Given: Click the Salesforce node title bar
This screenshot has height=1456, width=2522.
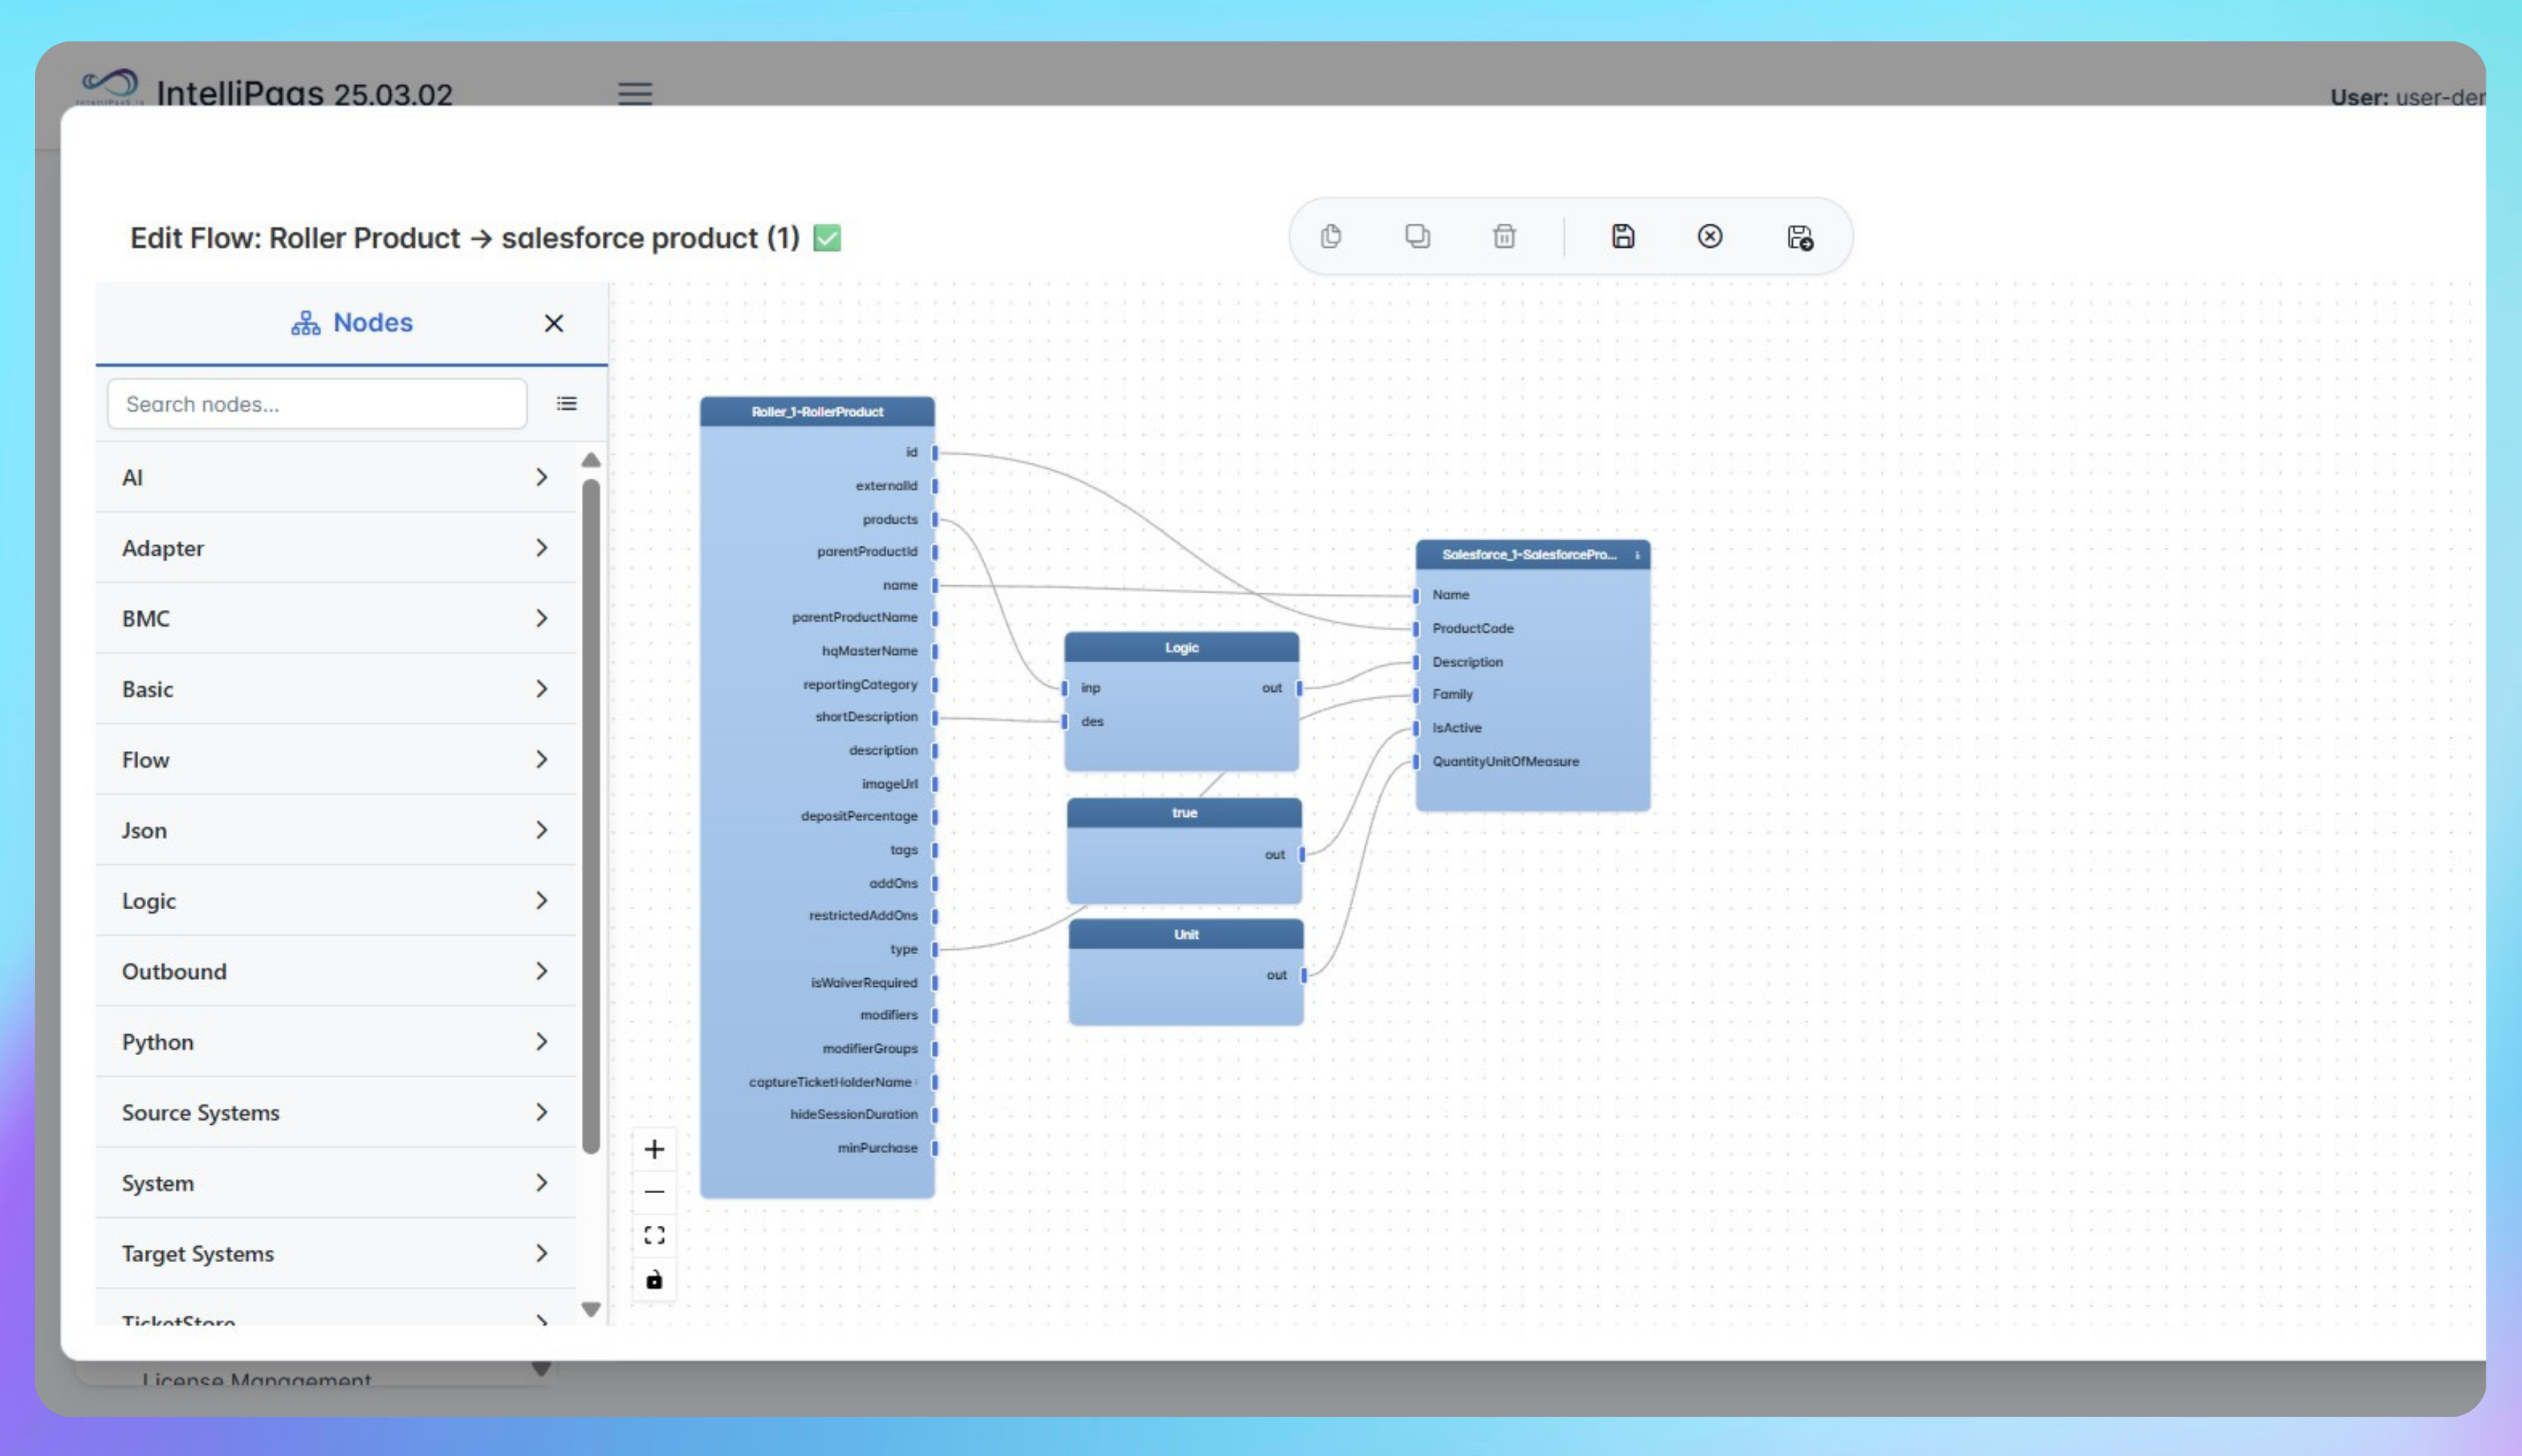Looking at the screenshot, I should (x=1528, y=555).
